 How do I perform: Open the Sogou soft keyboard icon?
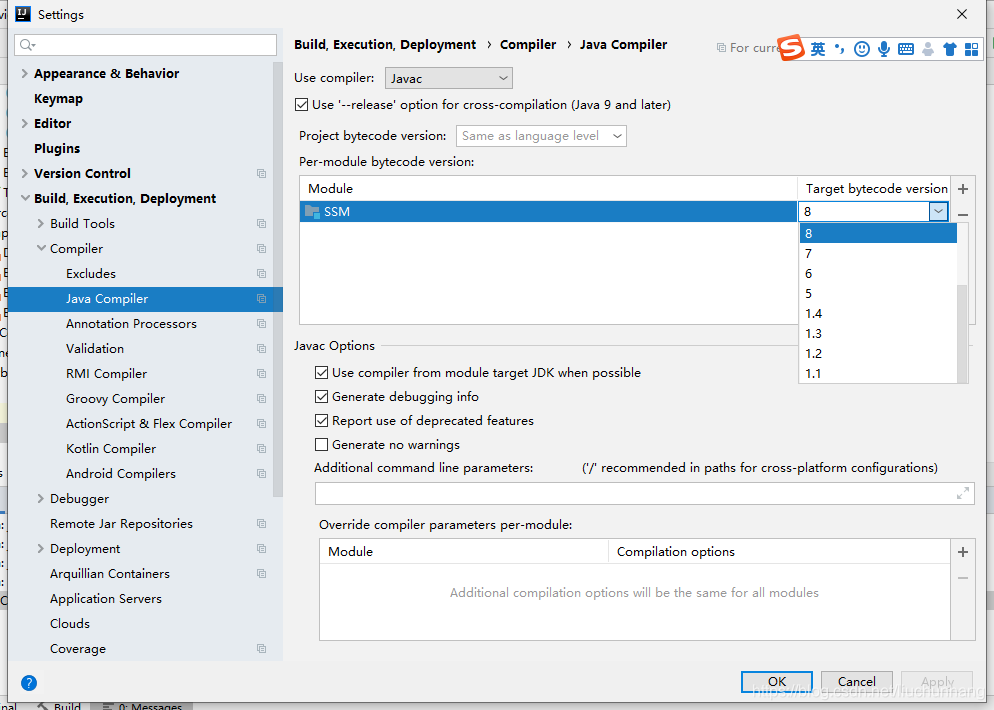(906, 49)
